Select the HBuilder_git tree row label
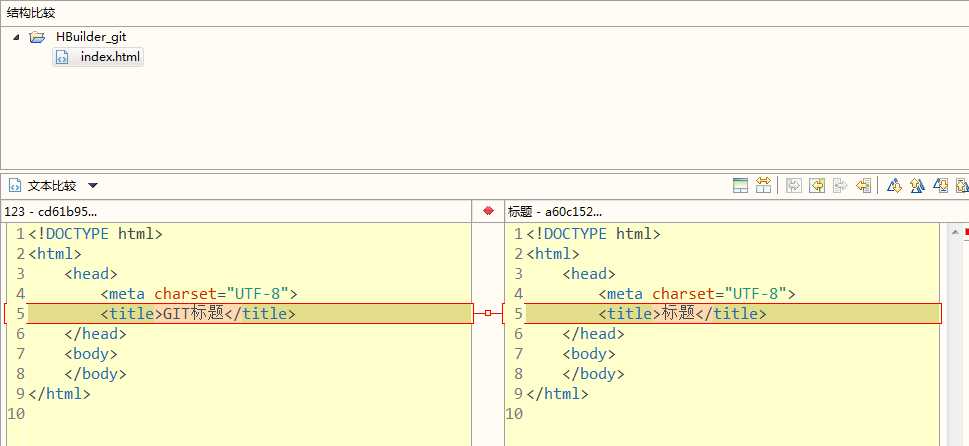The image size is (969, 446). point(91,37)
